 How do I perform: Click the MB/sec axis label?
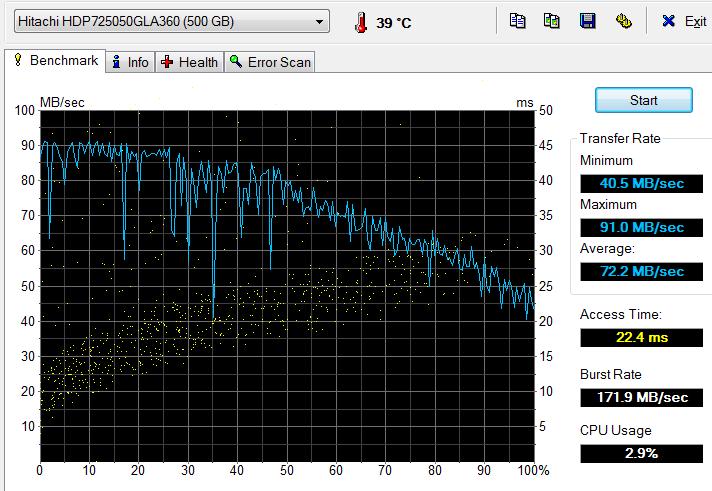coord(62,102)
